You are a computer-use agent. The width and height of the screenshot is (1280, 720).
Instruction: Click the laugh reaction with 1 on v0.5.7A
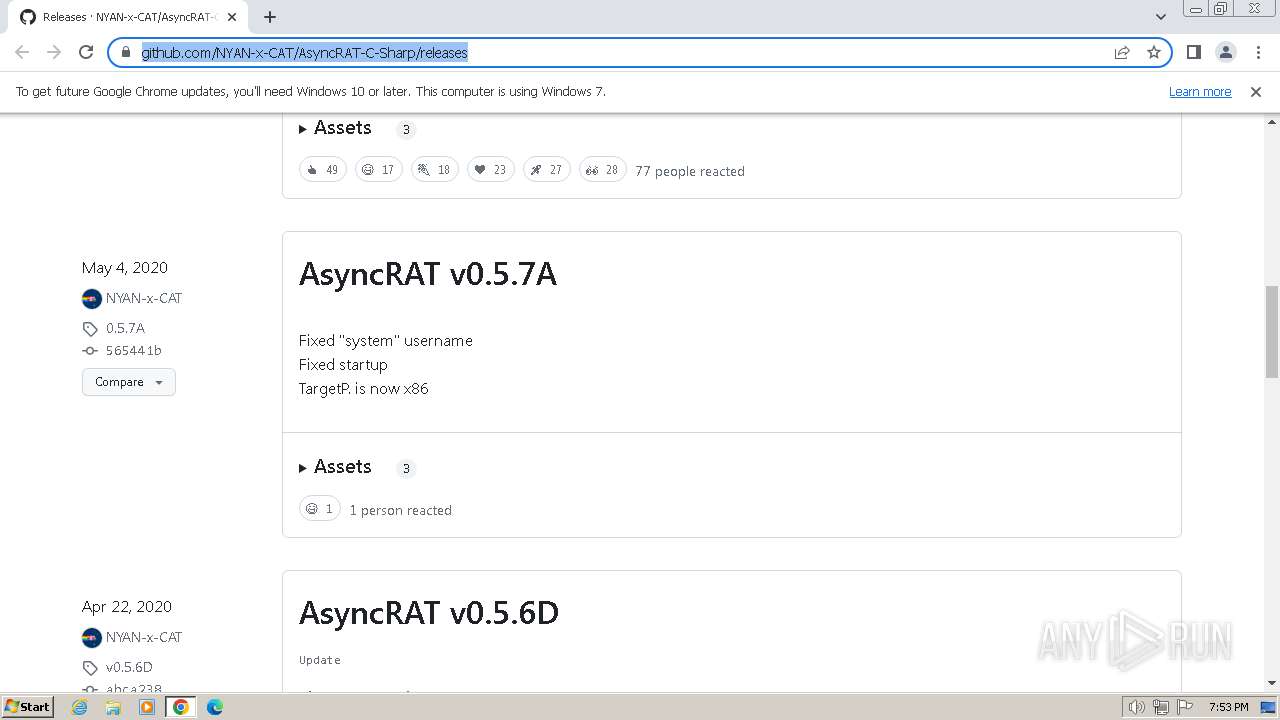pyautogui.click(x=320, y=509)
